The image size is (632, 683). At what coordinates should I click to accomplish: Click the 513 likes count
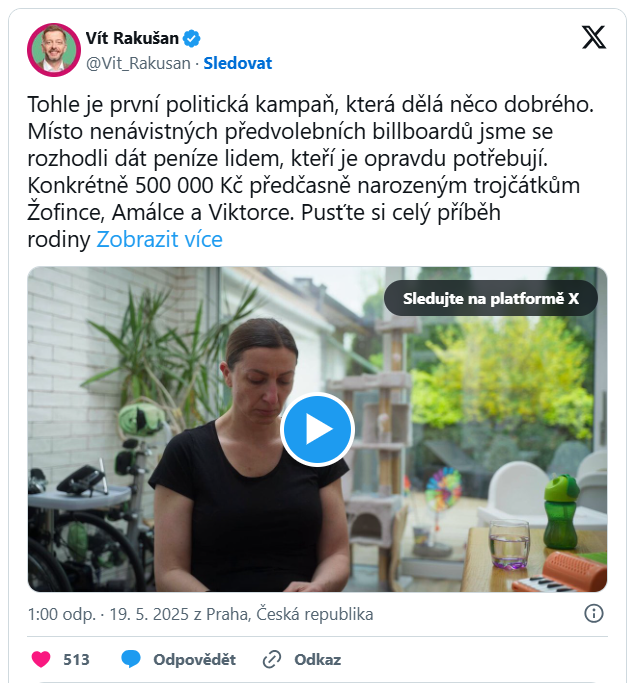coord(76,659)
